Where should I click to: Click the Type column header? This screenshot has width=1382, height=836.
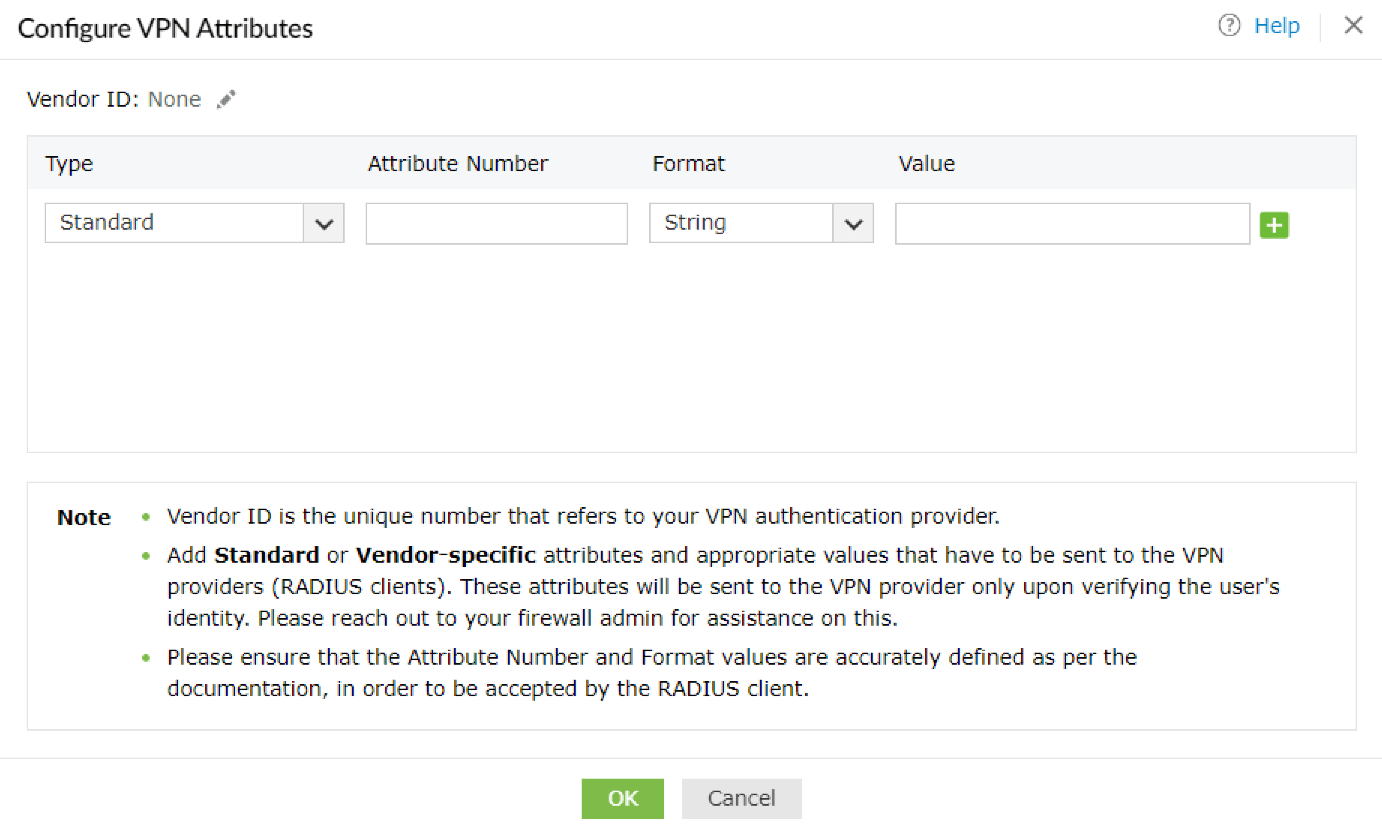(x=69, y=164)
